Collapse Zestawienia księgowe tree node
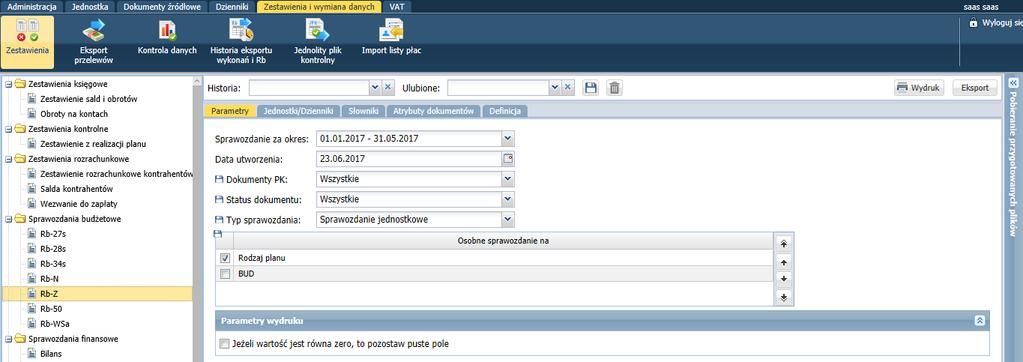The image size is (1023, 362). pos(8,84)
